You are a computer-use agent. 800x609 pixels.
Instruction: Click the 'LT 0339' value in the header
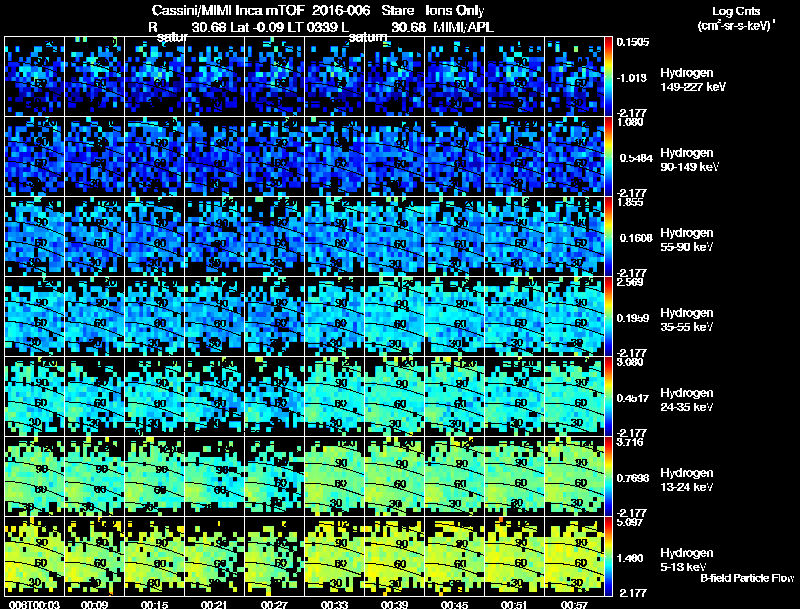(311, 28)
